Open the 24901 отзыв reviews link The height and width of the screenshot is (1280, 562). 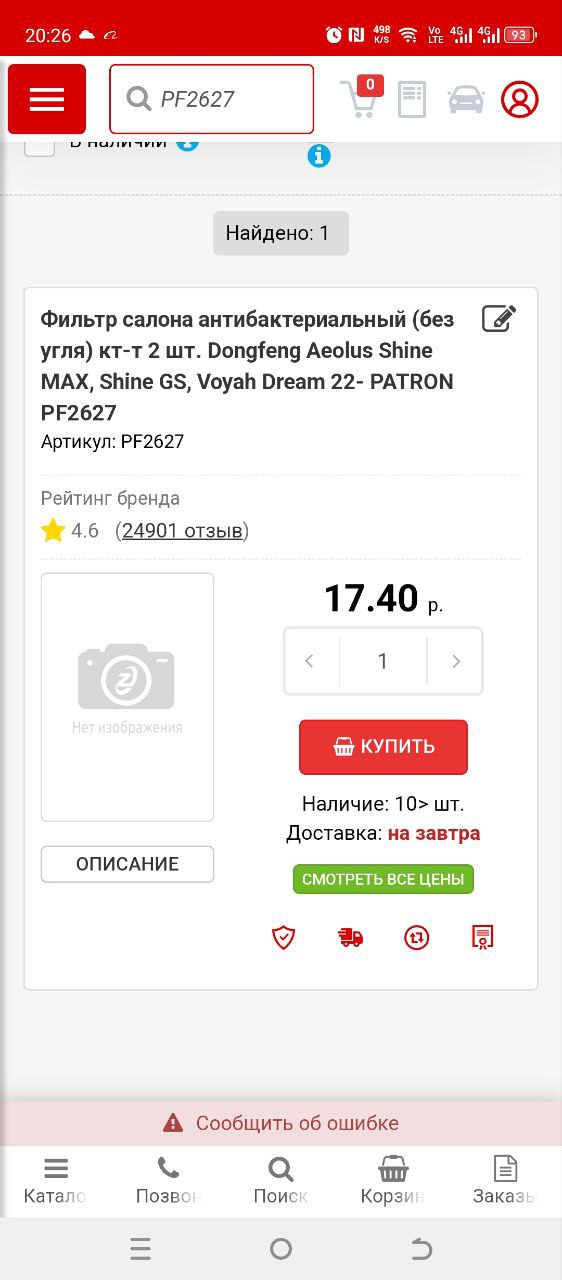click(x=182, y=531)
